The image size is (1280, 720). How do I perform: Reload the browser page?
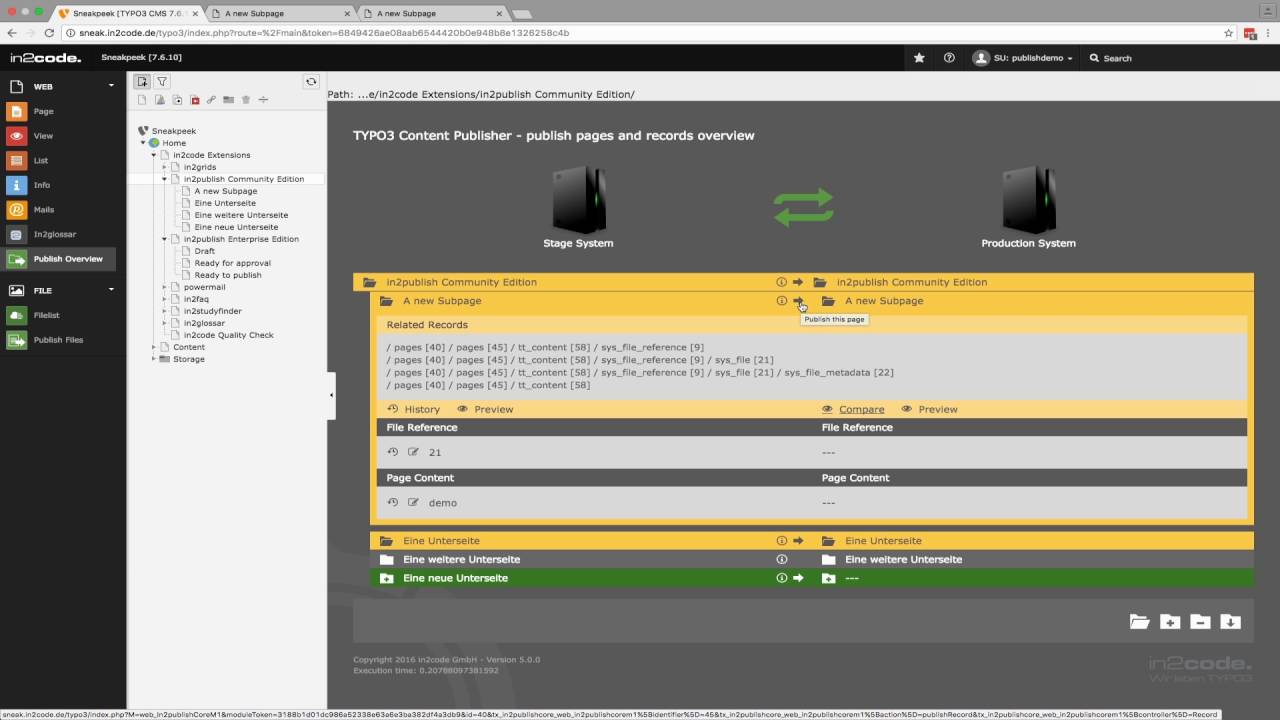[49, 33]
